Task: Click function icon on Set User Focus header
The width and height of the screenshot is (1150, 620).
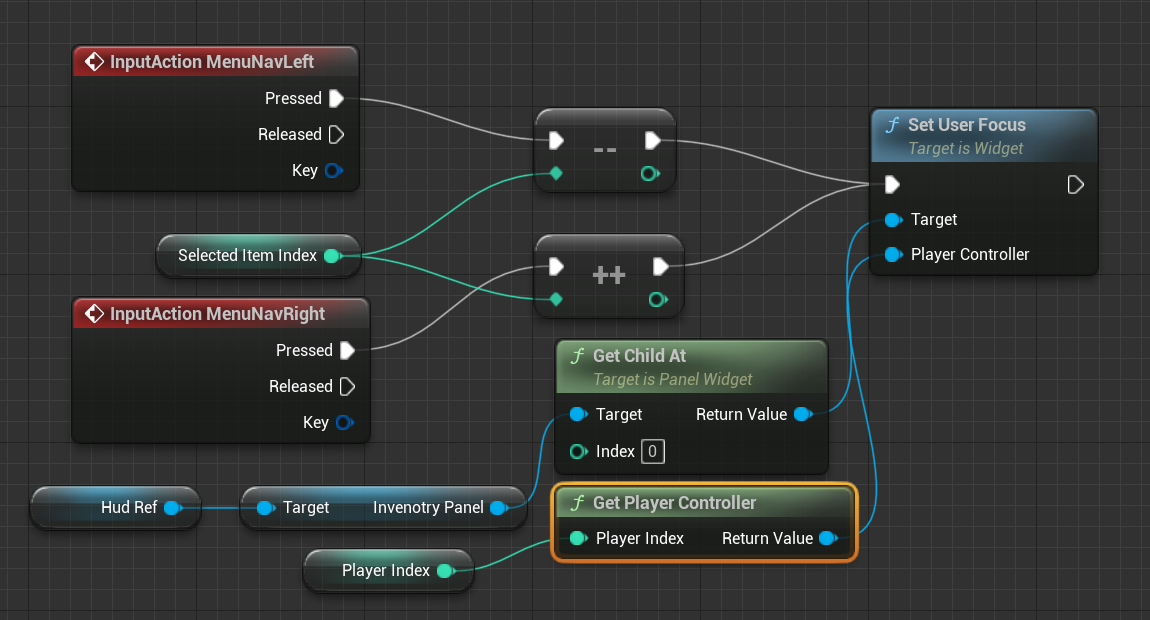Action: (x=892, y=125)
